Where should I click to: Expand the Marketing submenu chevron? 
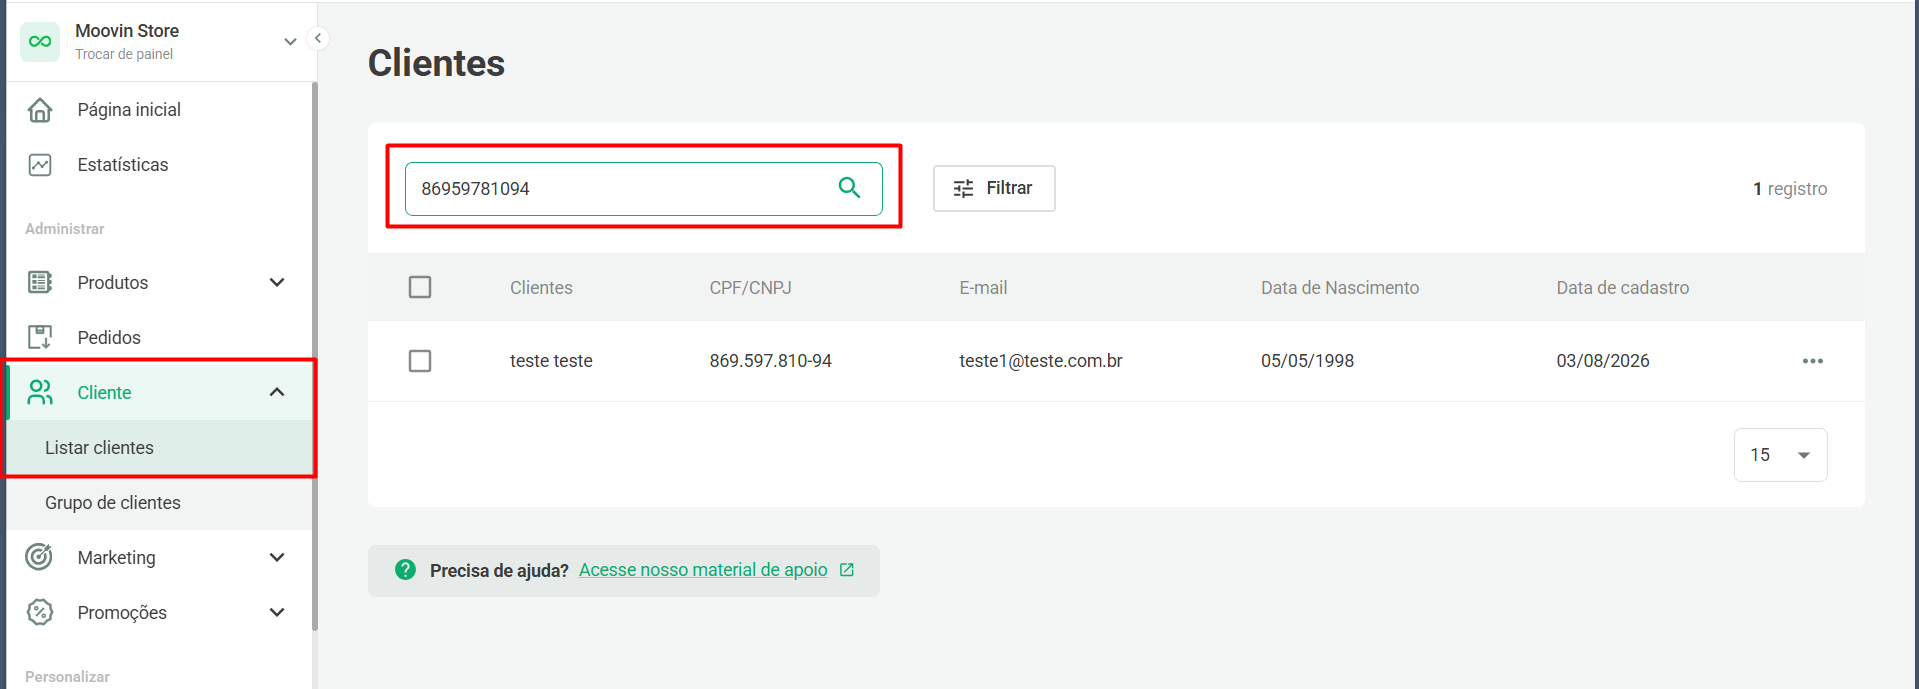click(x=277, y=558)
